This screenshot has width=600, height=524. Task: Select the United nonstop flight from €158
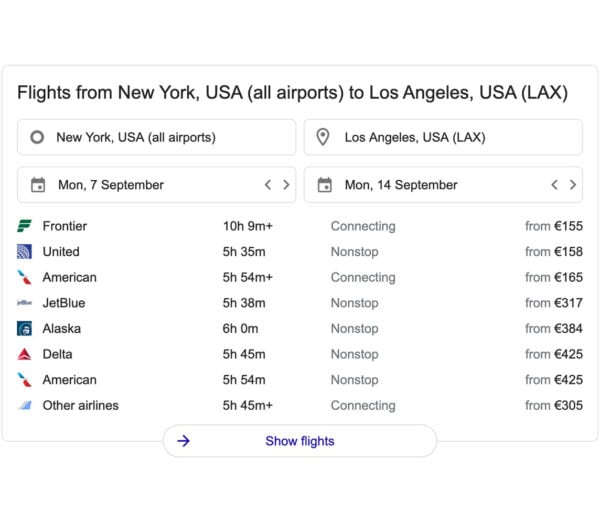(300, 252)
